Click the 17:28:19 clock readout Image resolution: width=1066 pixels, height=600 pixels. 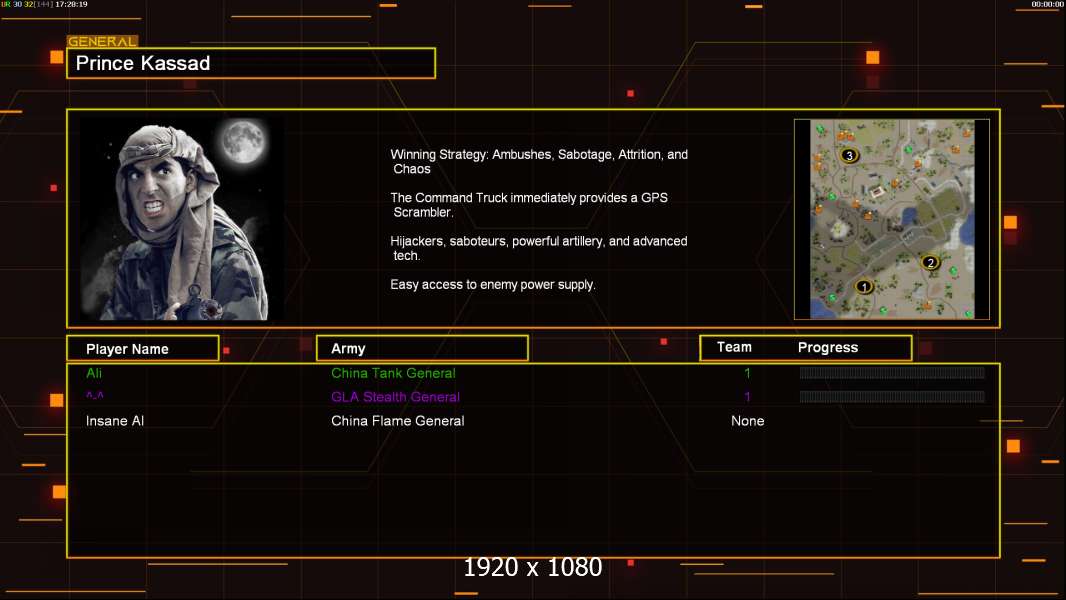[71, 4]
